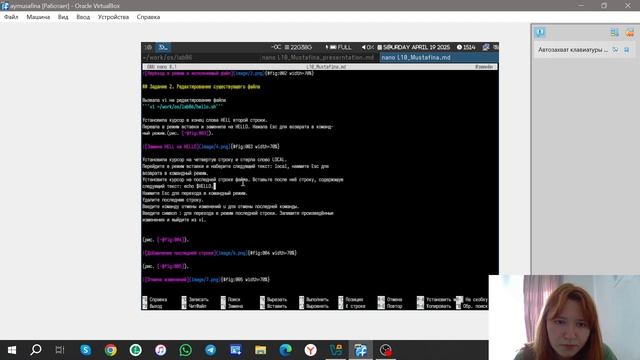Click the ЧитФайл shortcut in the nano footer
Image resolution: width=640 pixels, height=360 pixels.
(x=194, y=306)
